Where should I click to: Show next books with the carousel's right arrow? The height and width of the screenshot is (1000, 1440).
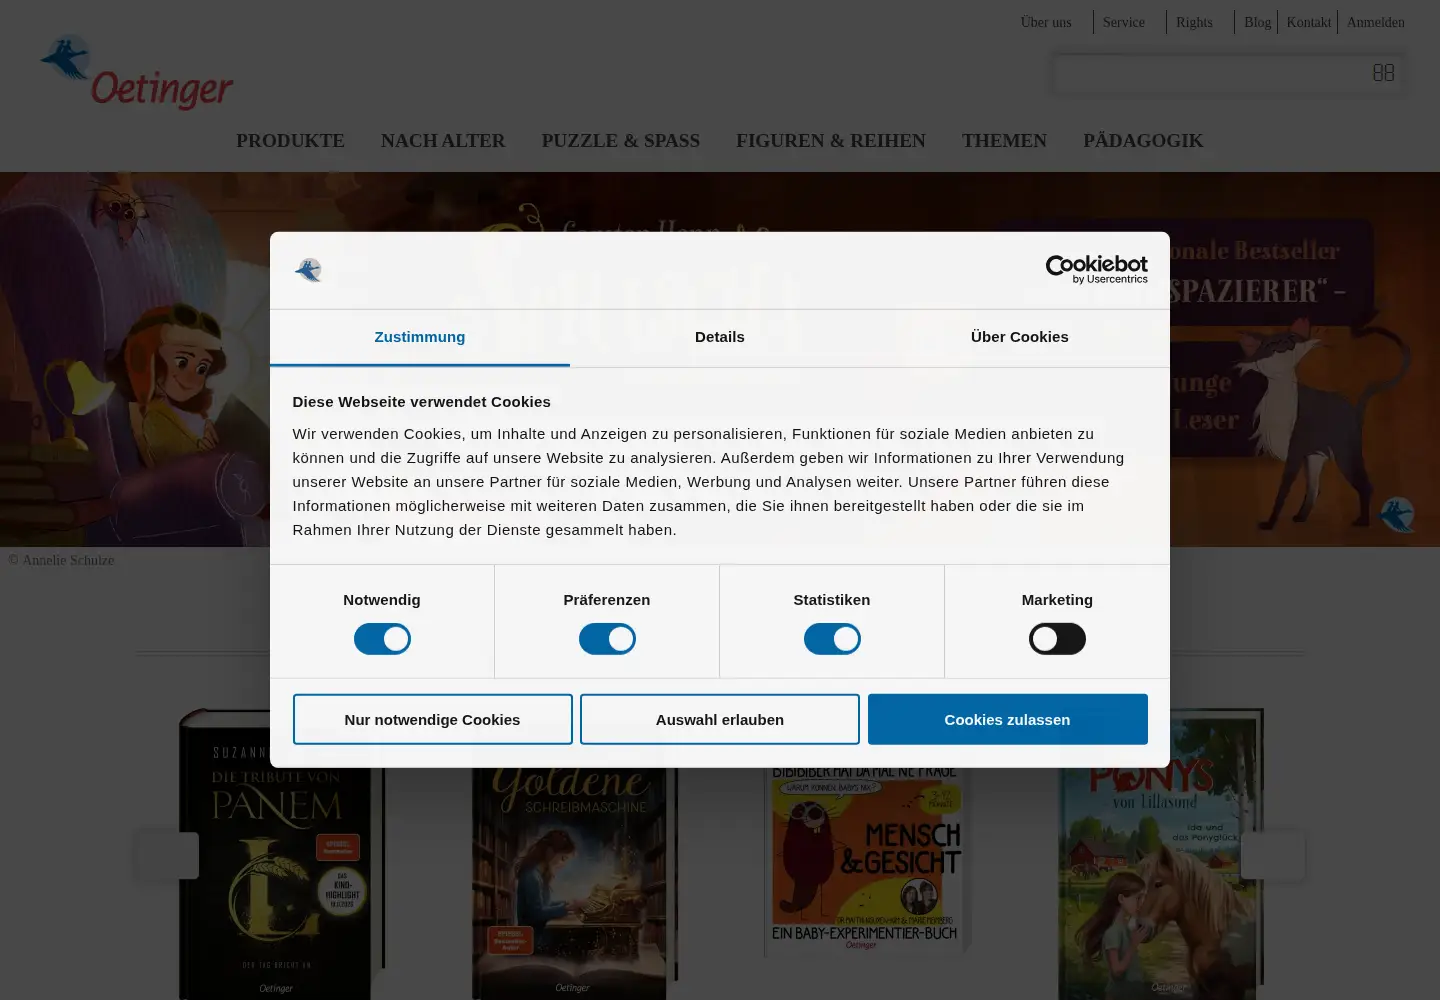1272,855
